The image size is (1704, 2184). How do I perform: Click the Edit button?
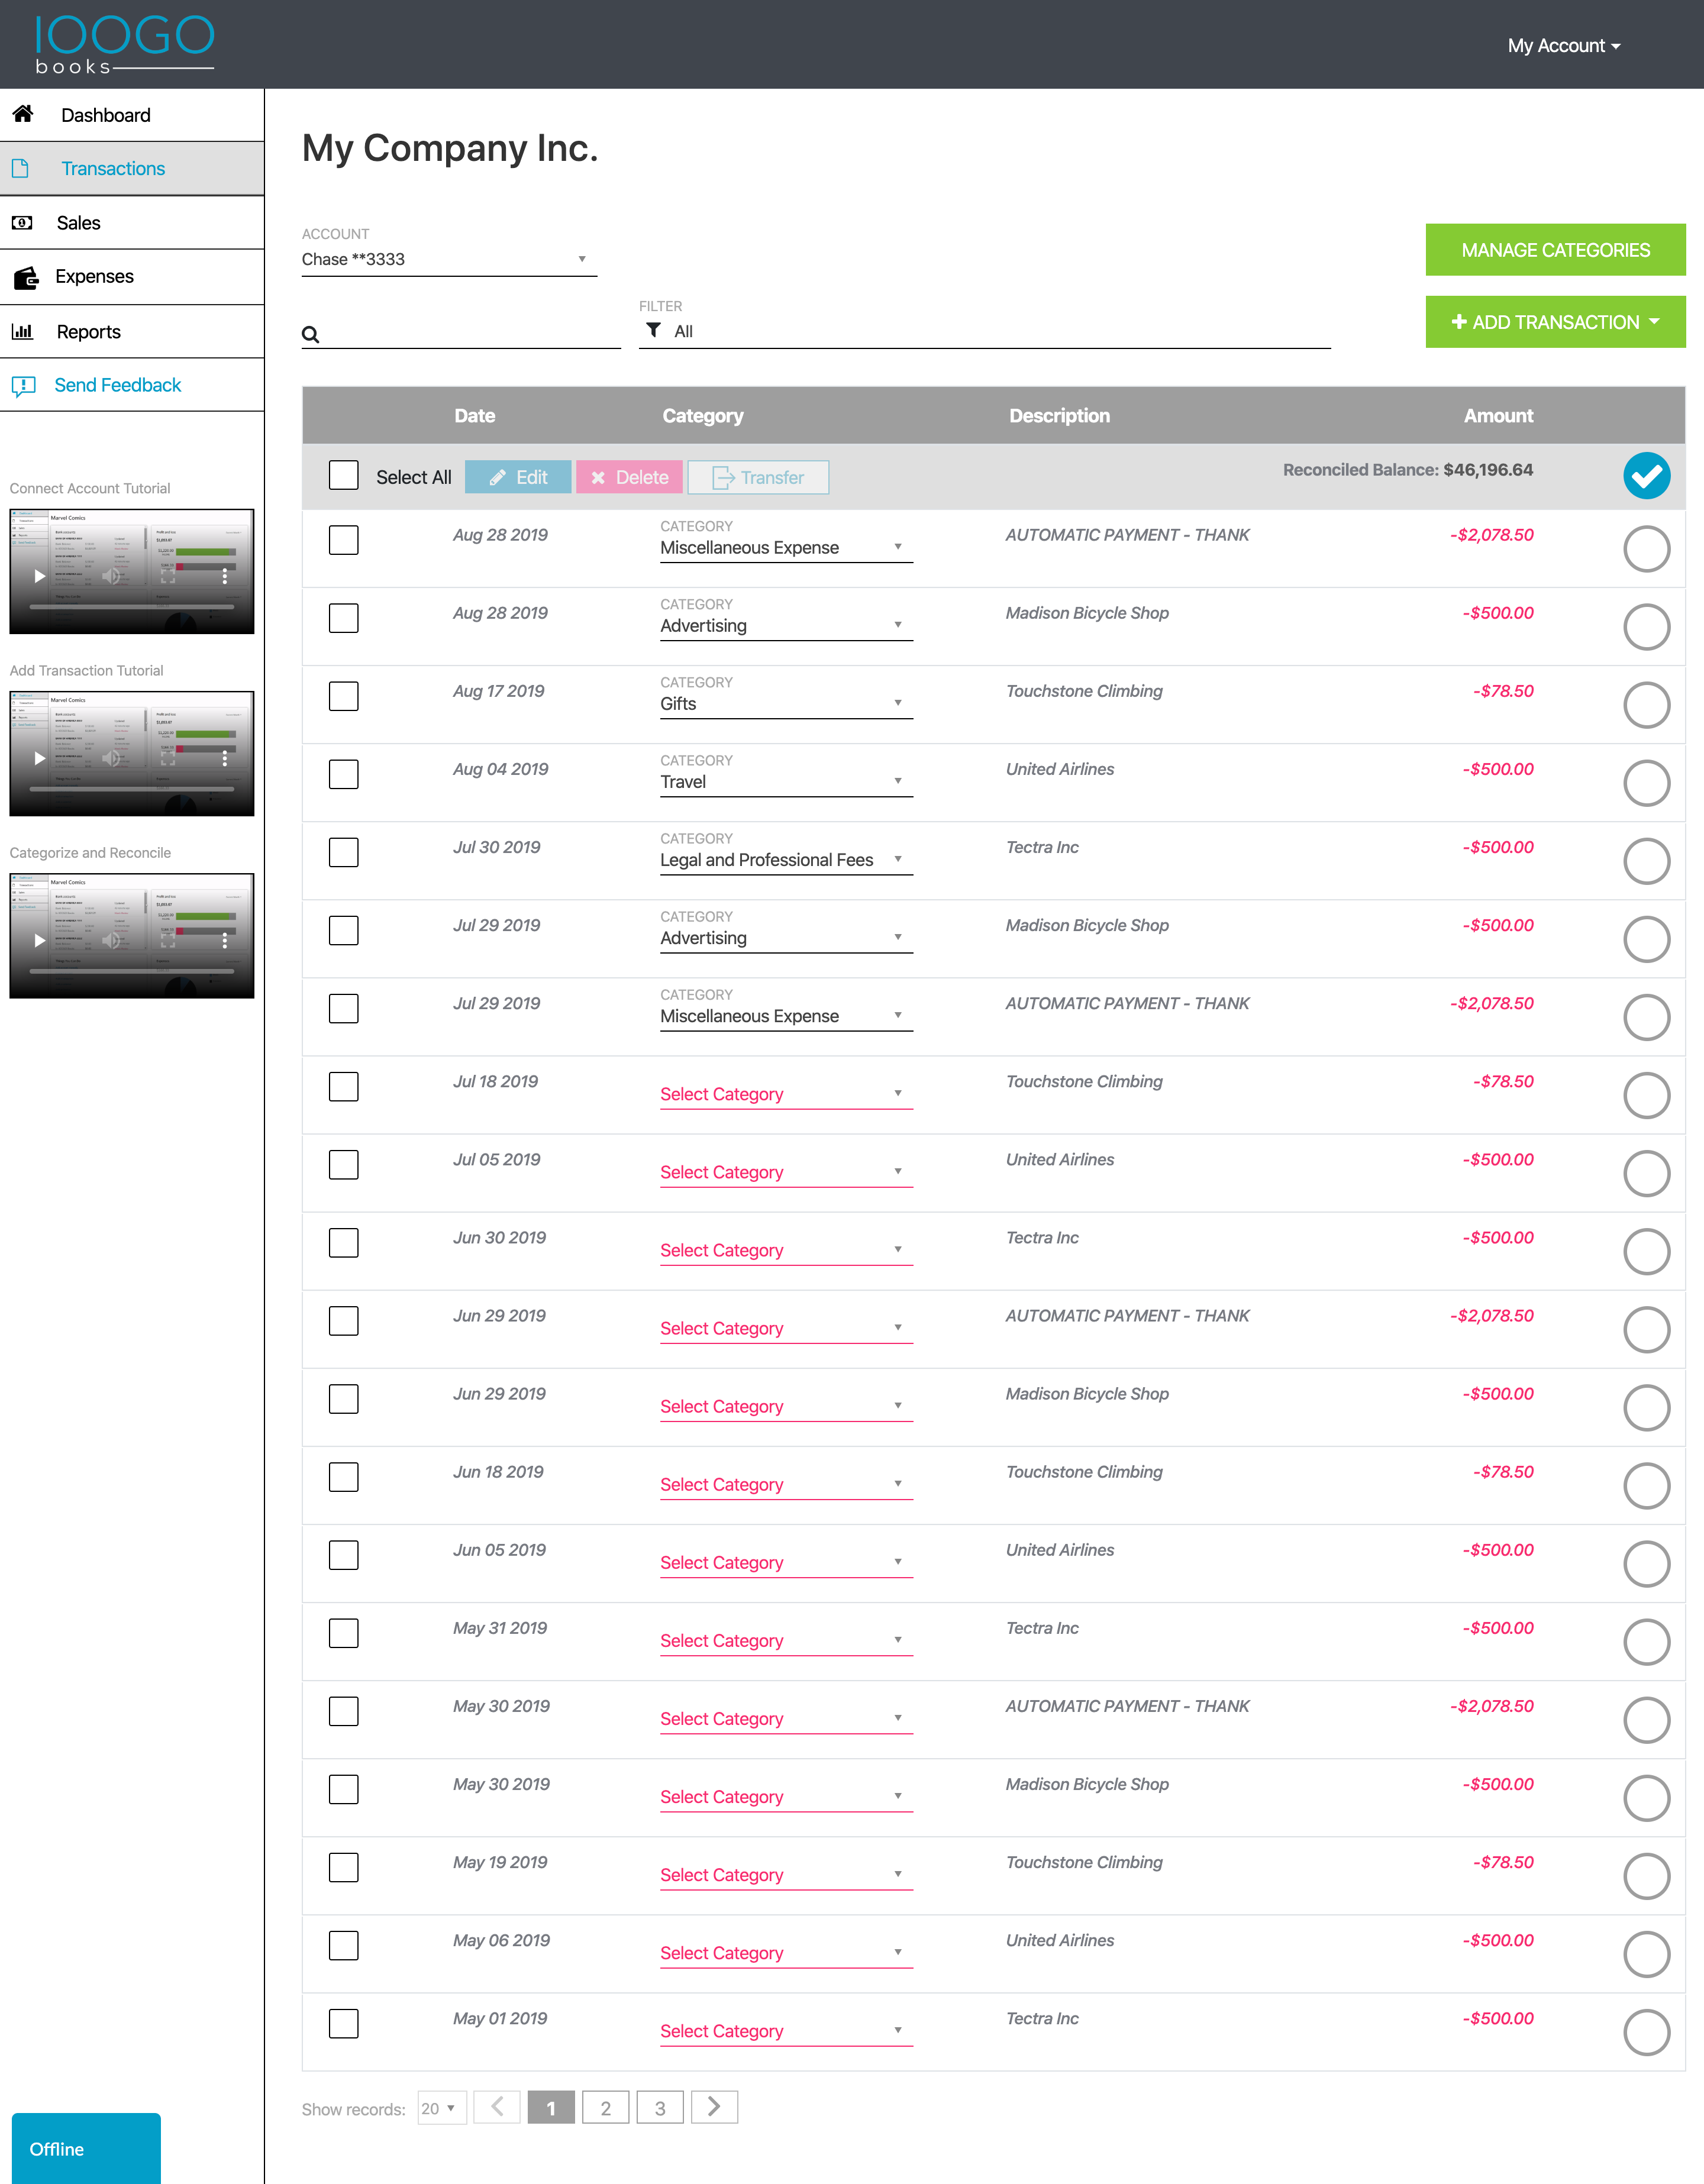point(518,477)
